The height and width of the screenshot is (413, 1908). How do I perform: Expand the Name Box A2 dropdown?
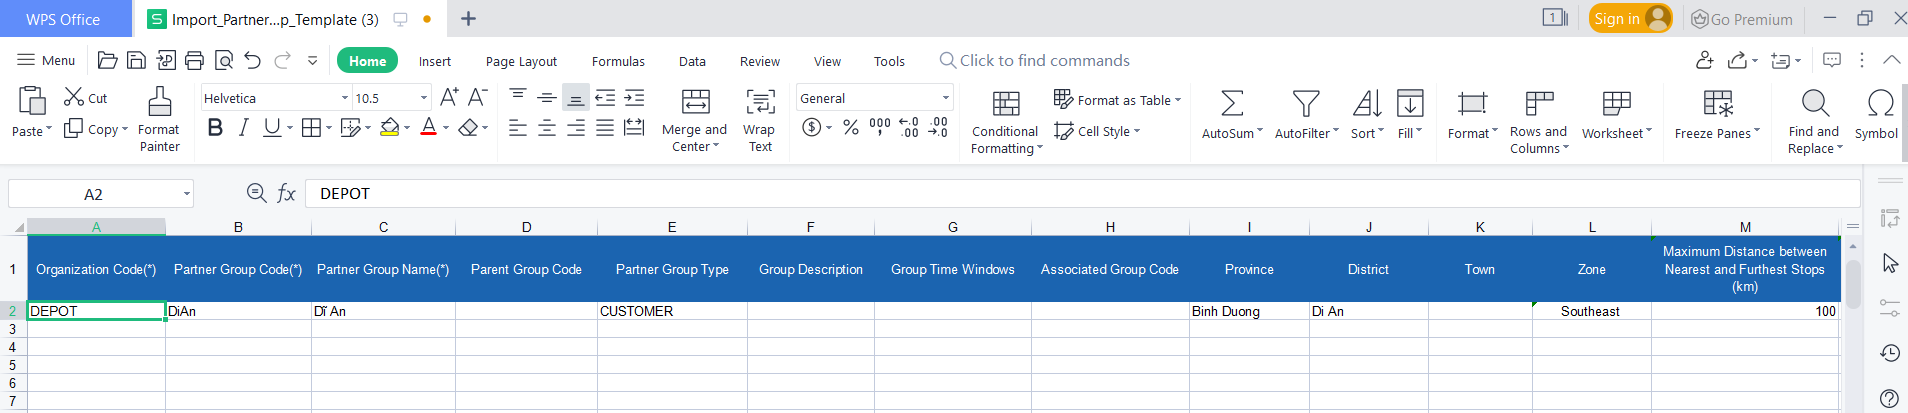(187, 194)
